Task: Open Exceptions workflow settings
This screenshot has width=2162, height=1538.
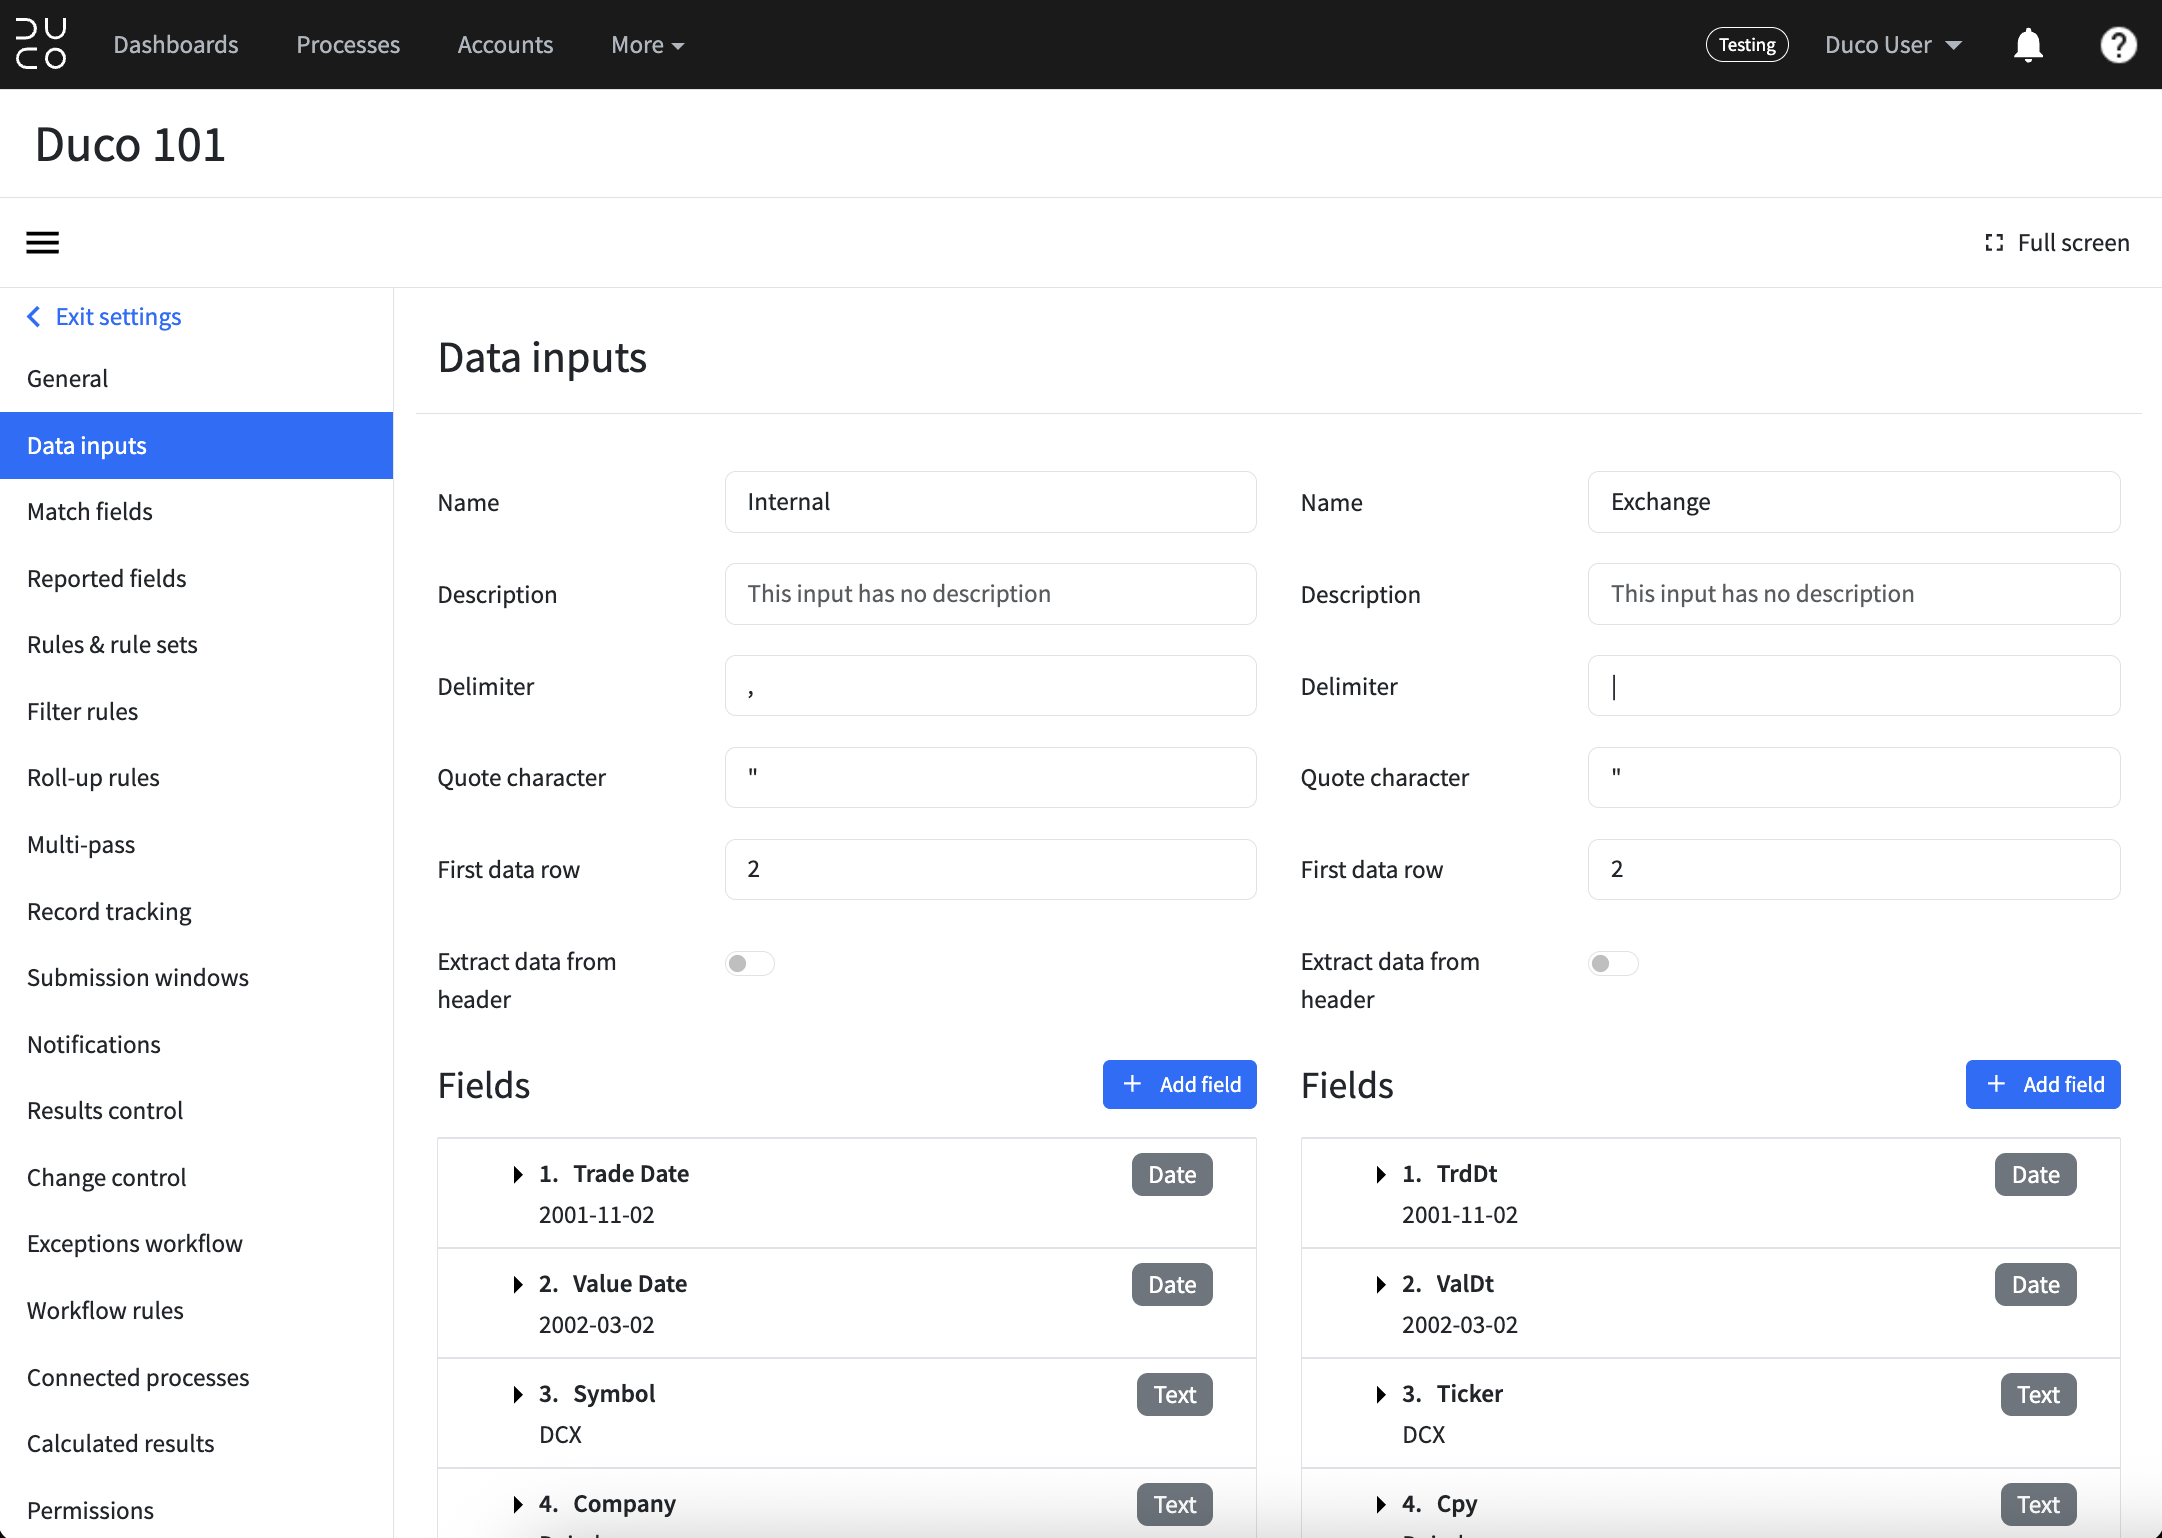Action: coord(196,1244)
